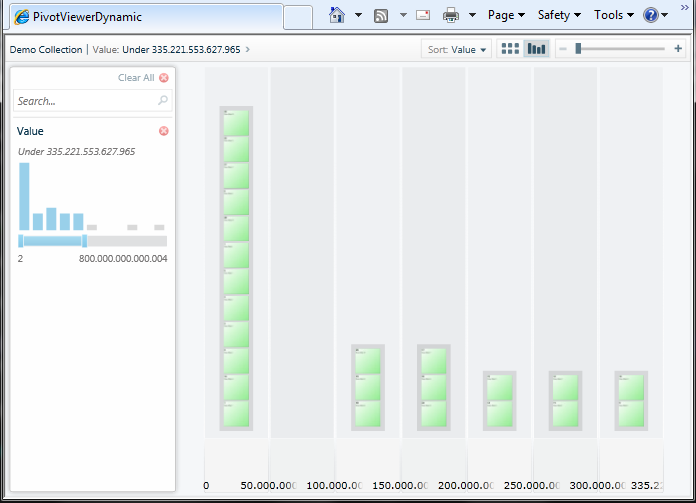Open the Safety menu

pos(559,15)
